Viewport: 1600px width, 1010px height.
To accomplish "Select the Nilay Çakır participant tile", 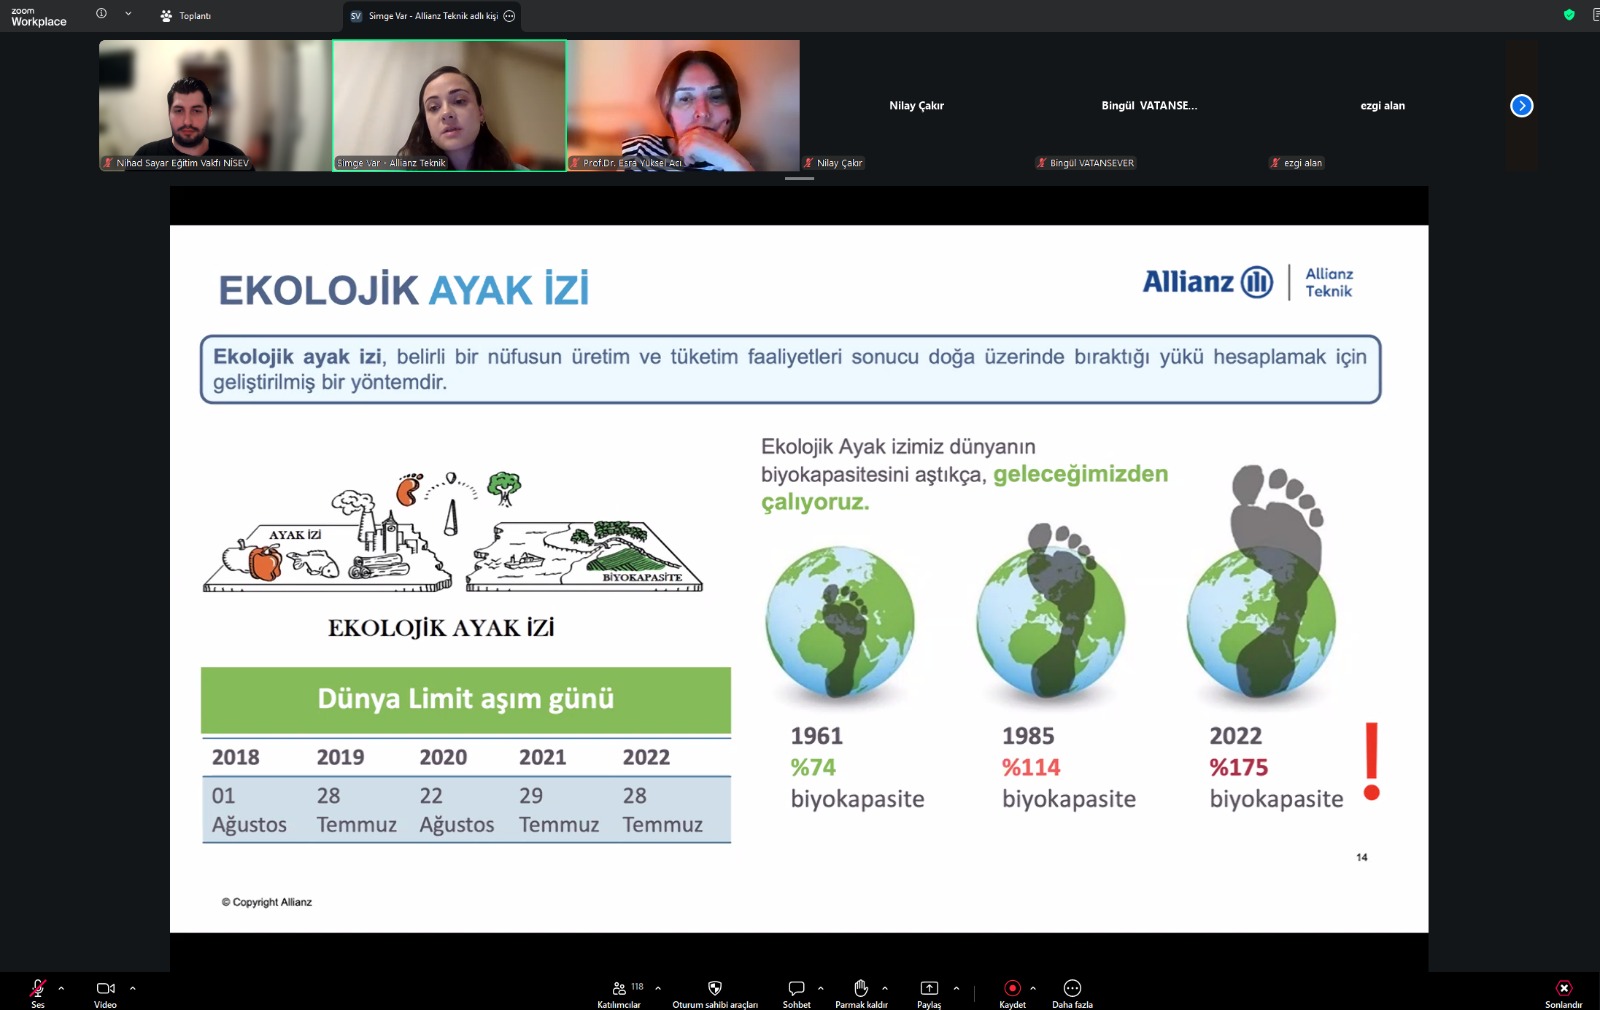I will pyautogui.click(x=917, y=105).
